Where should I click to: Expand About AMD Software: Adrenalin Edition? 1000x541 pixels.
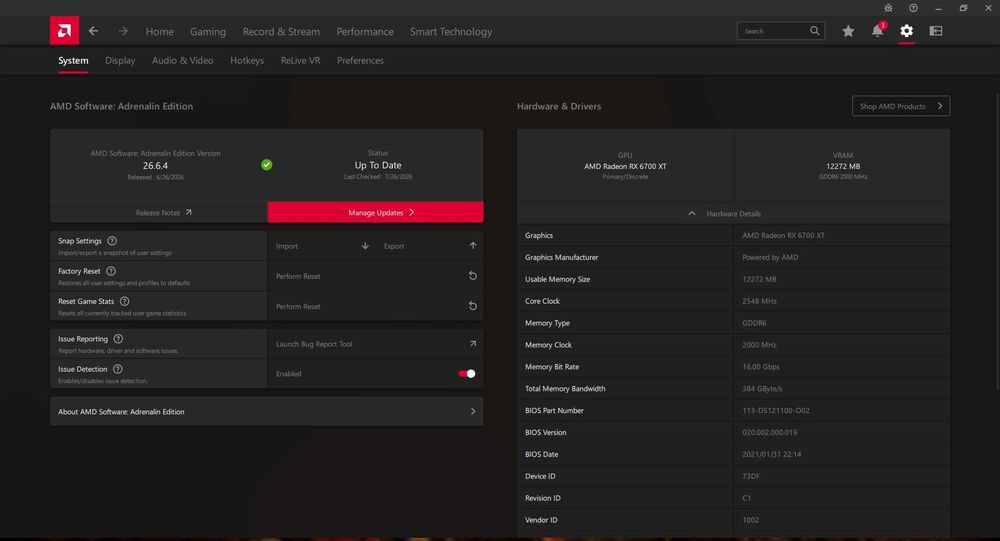coord(267,411)
